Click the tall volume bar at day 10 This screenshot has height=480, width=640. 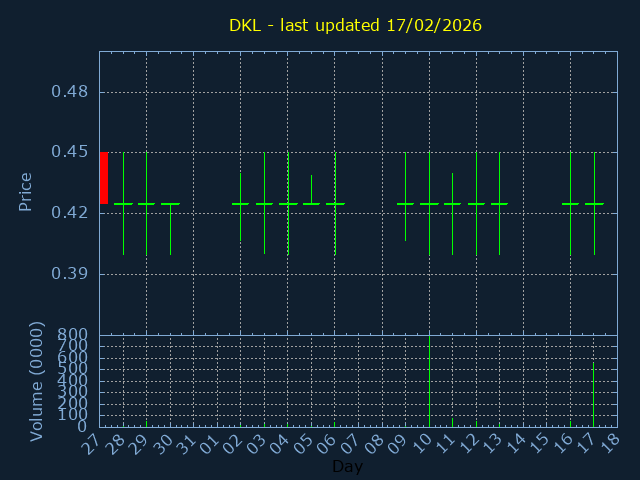(x=429, y=381)
